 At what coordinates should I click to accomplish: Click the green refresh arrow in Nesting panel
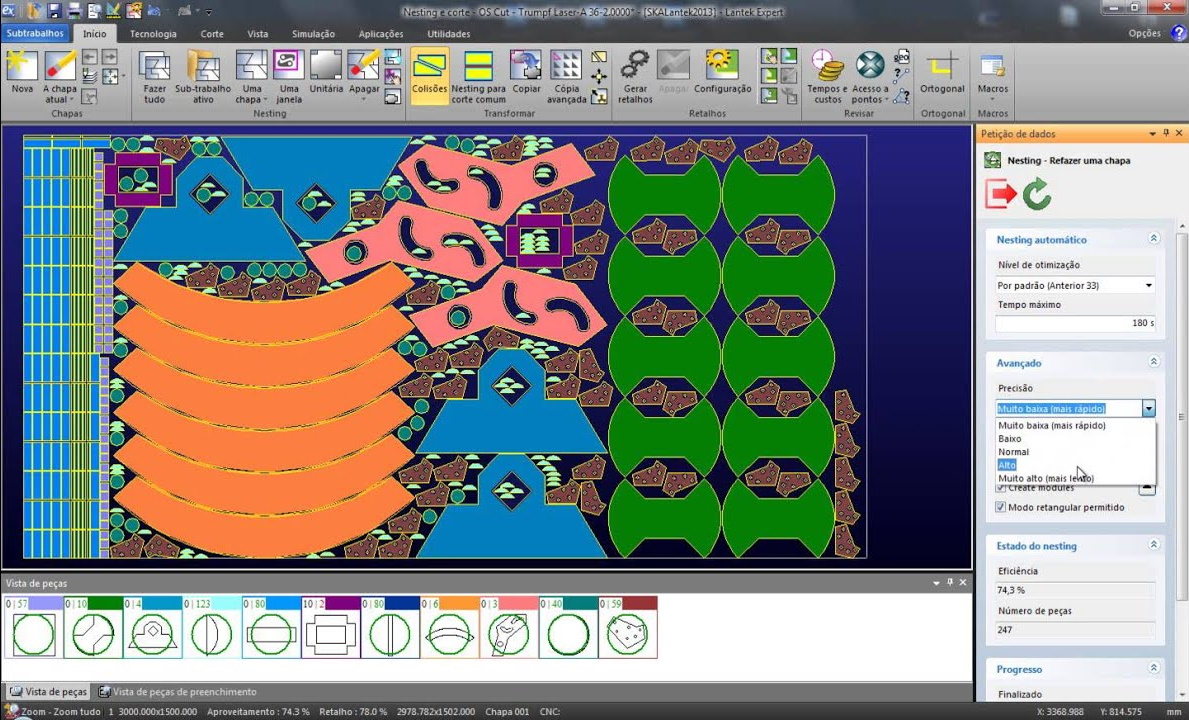pos(1037,193)
